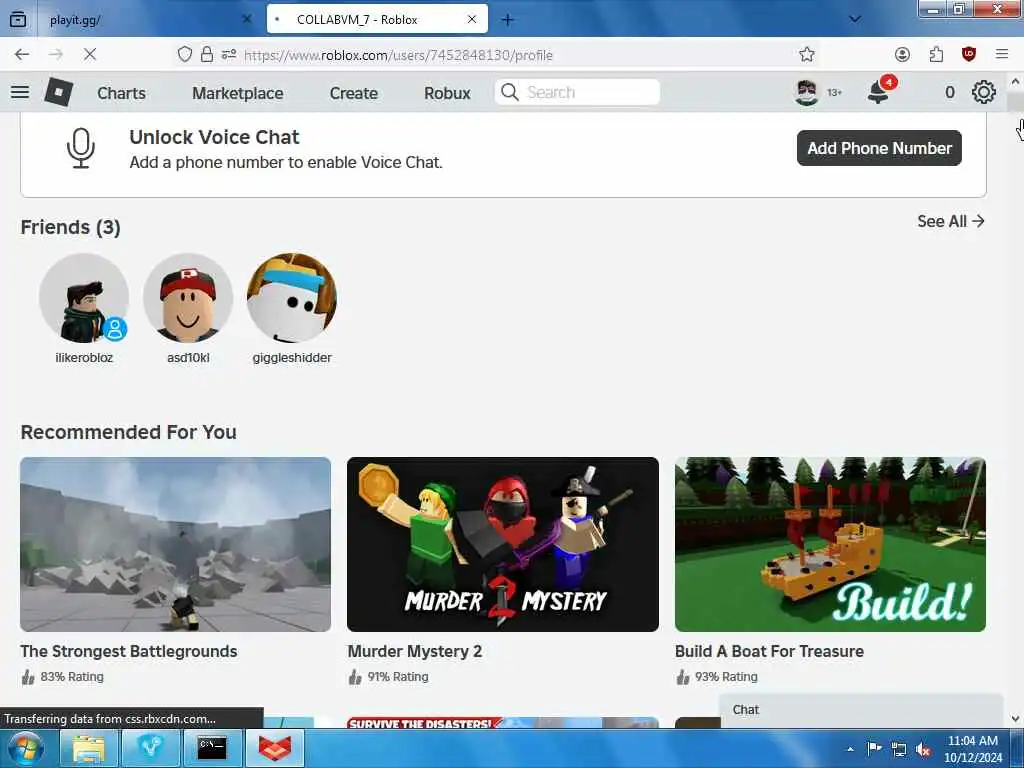The width and height of the screenshot is (1024, 768).
Task: Open the command prompt taskbar icon
Action: (212, 748)
